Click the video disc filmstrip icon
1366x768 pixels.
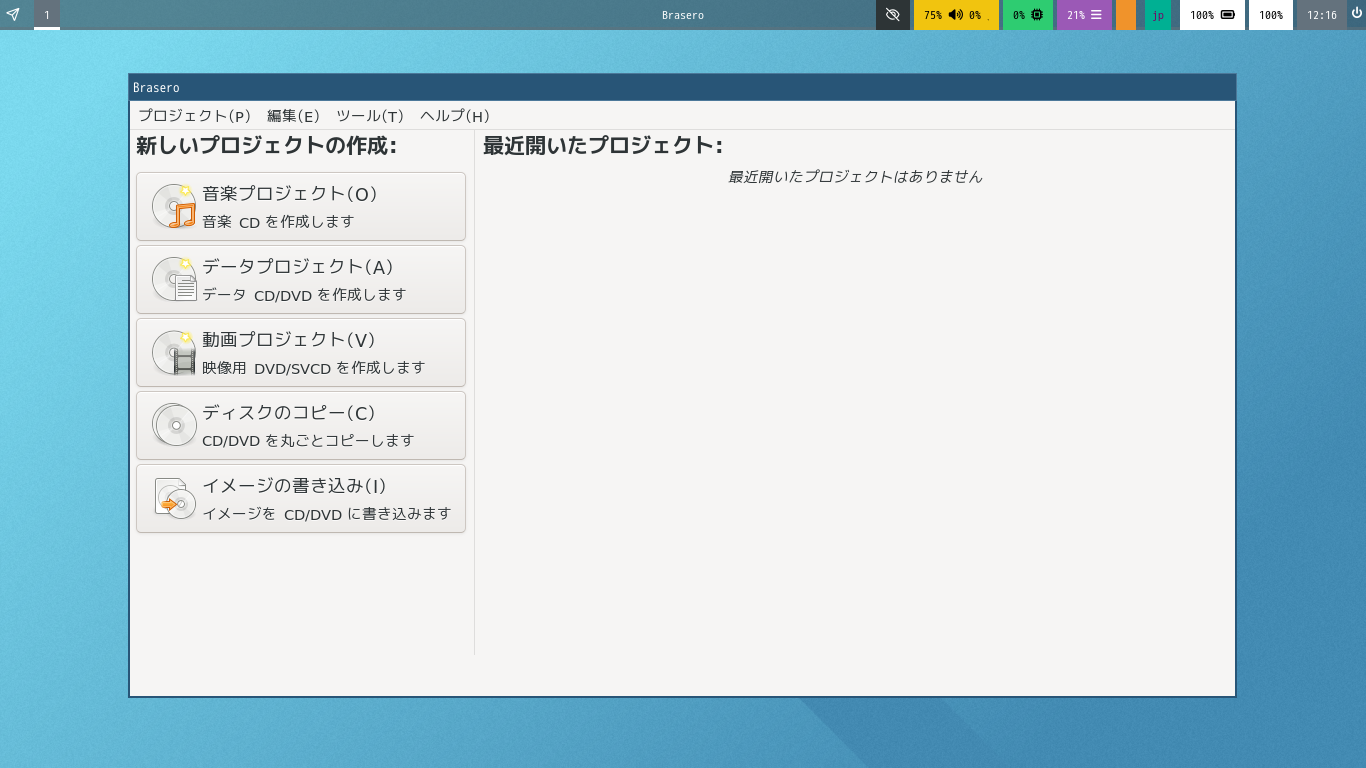click(x=174, y=352)
